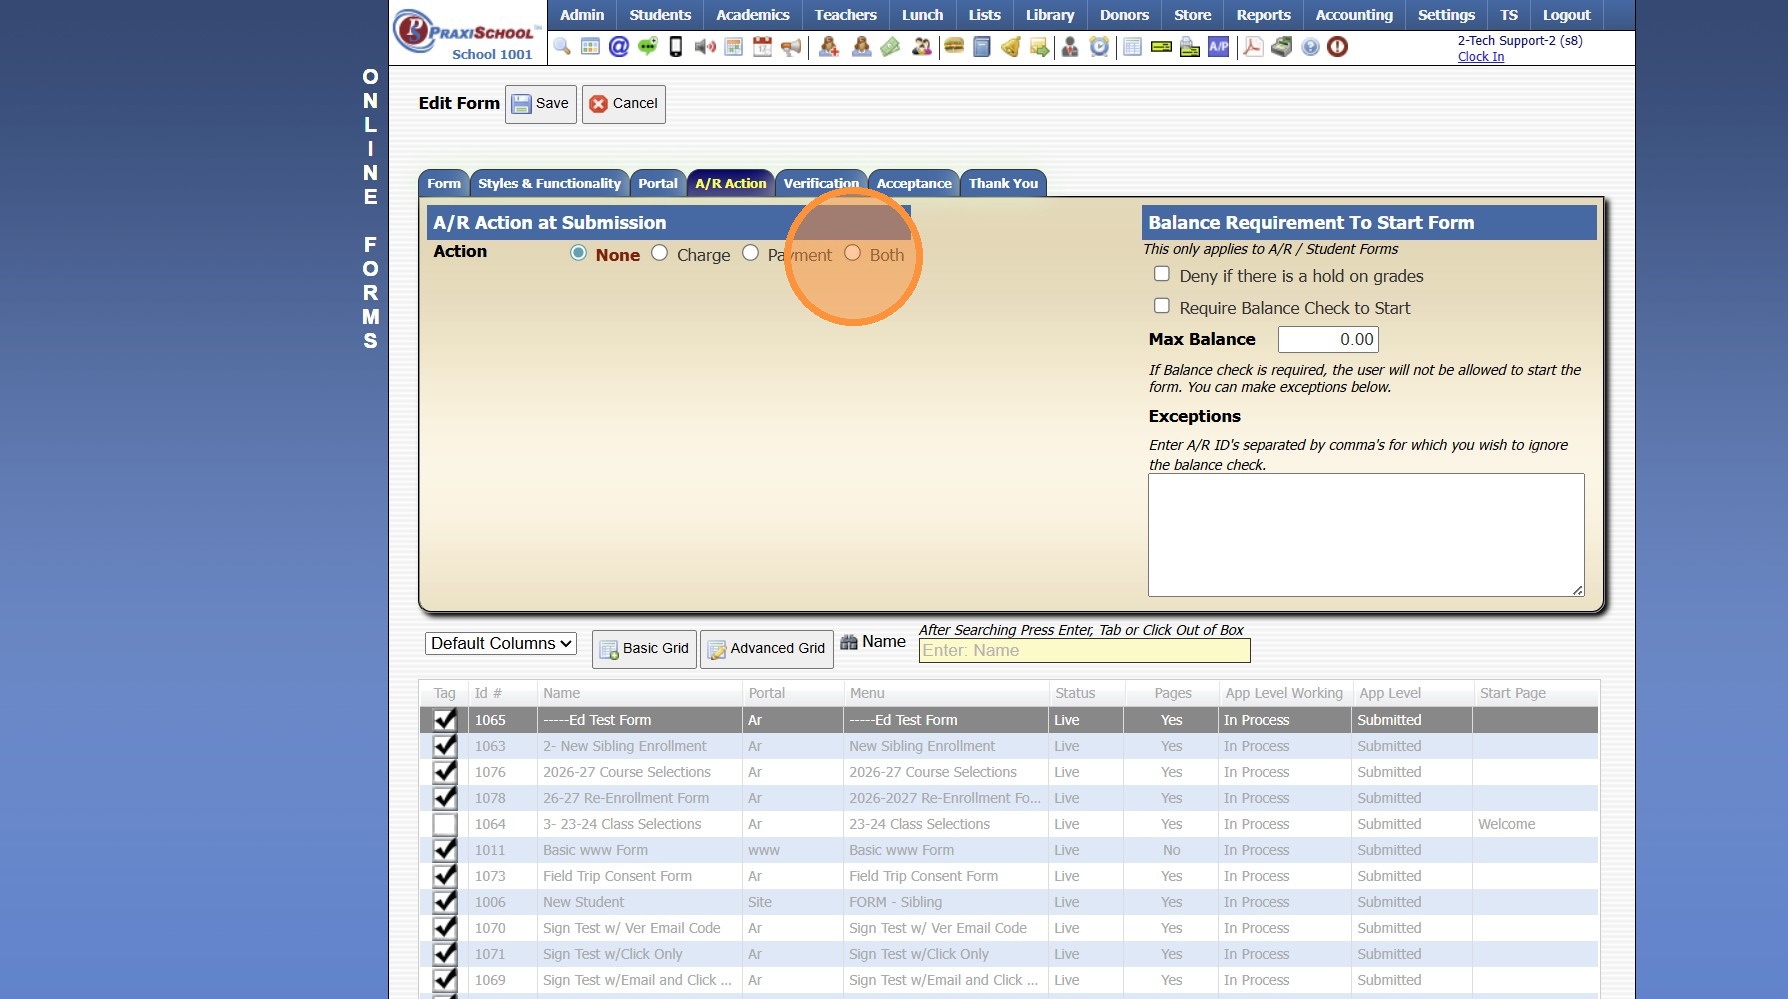Switch to the Acceptance tab
Screen dimensions: 1788x999
(914, 183)
